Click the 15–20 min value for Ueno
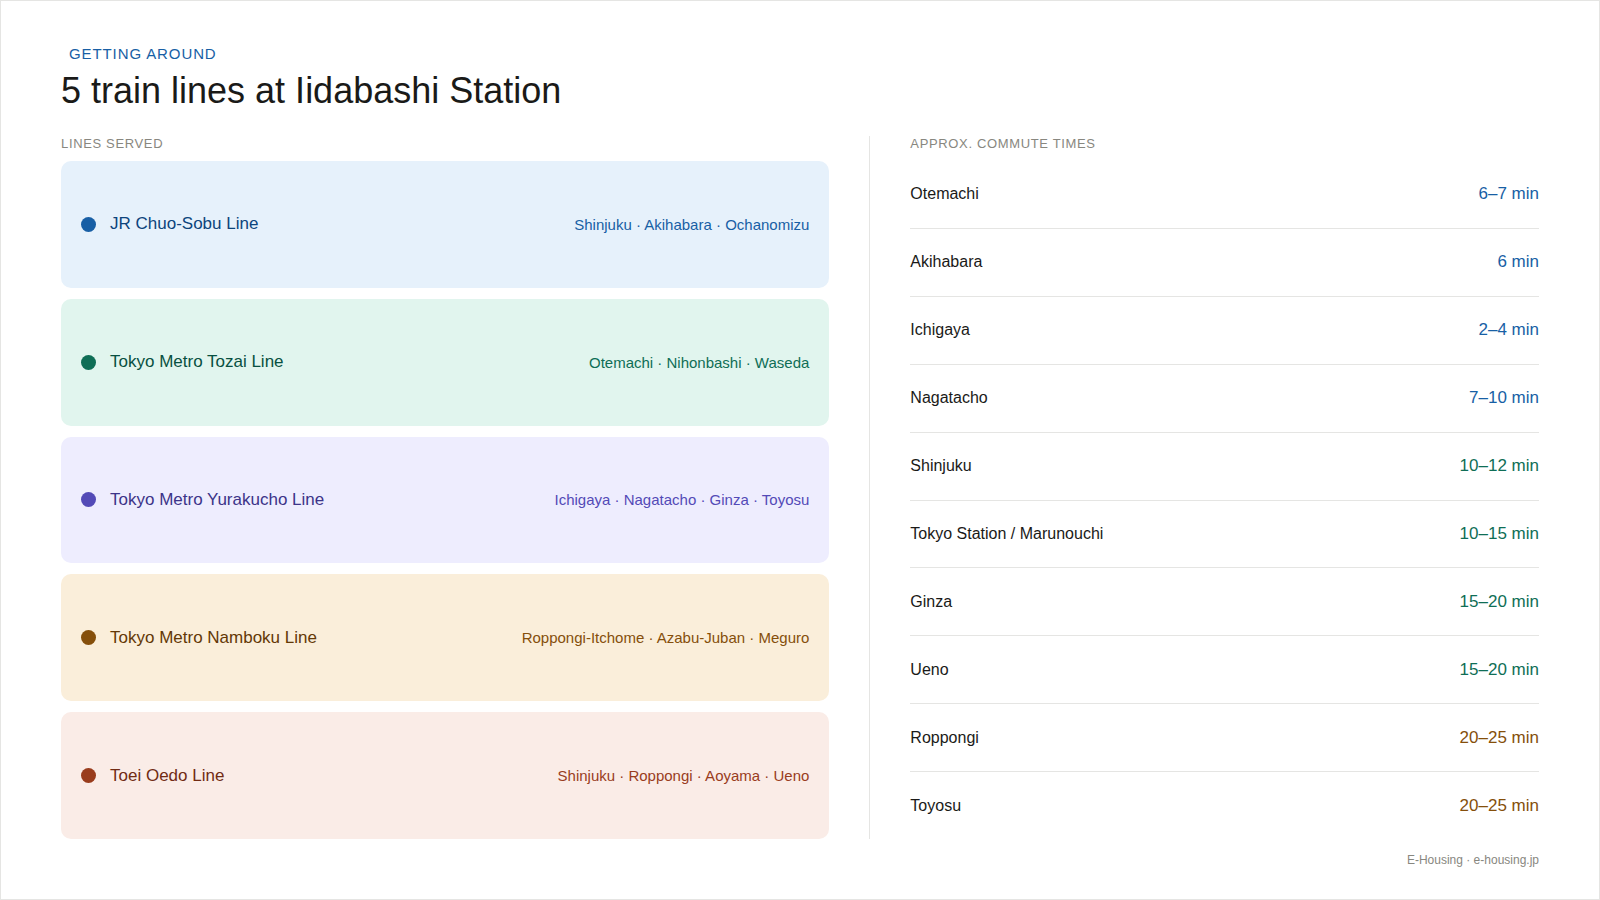Viewport: 1600px width, 900px height. coord(1499,670)
